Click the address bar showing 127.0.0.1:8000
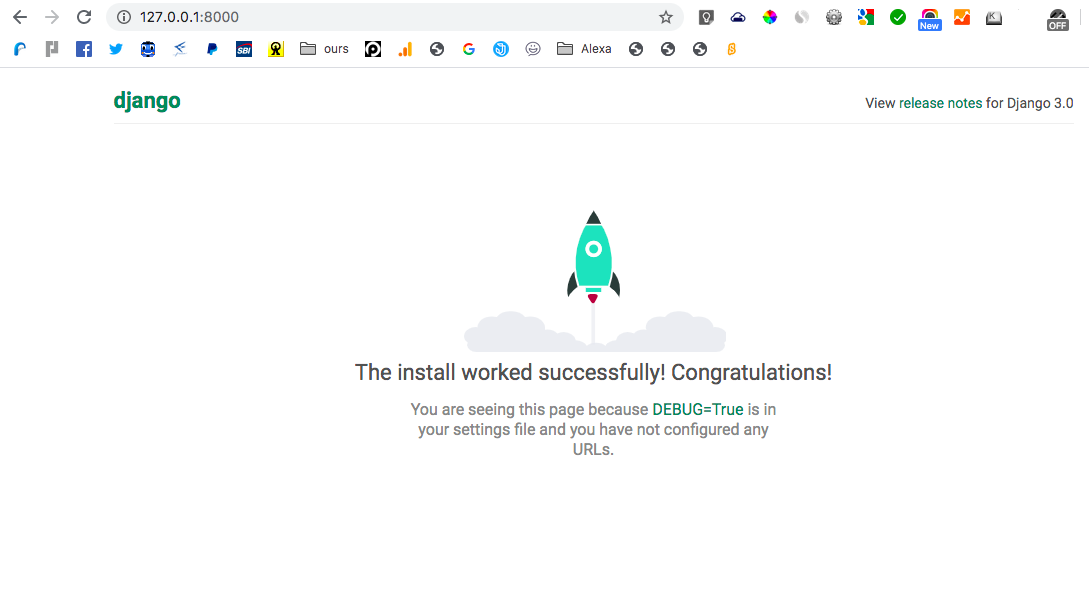 pos(394,17)
